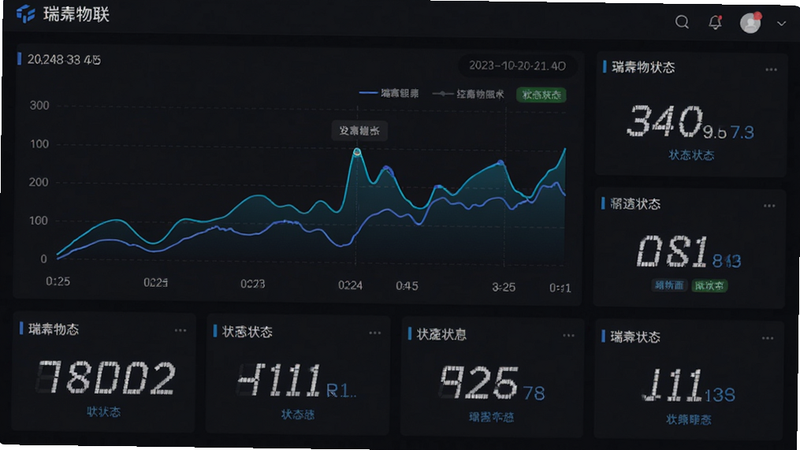Expand the account dropdown chevron

coord(781,23)
